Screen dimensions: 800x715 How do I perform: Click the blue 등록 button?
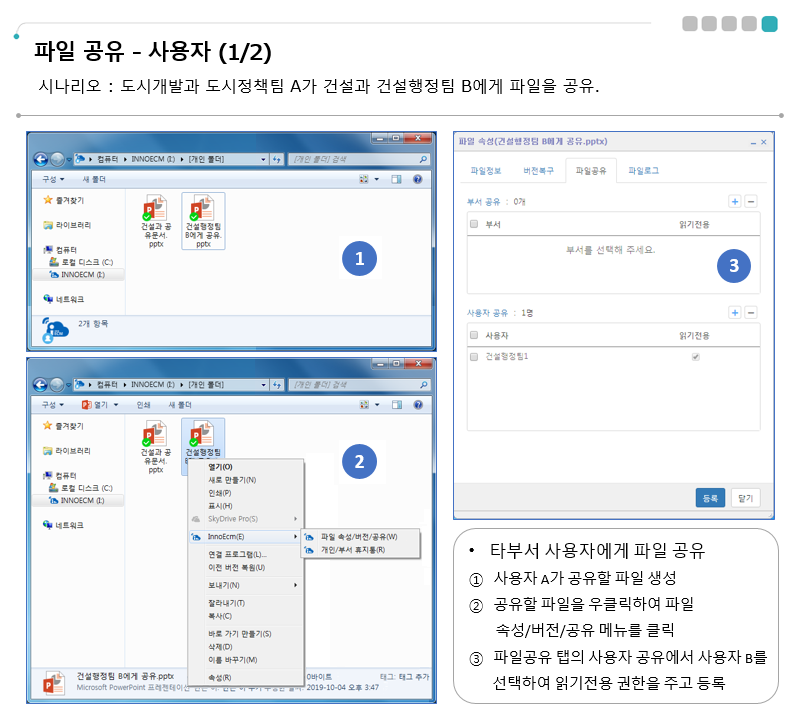tap(710, 497)
